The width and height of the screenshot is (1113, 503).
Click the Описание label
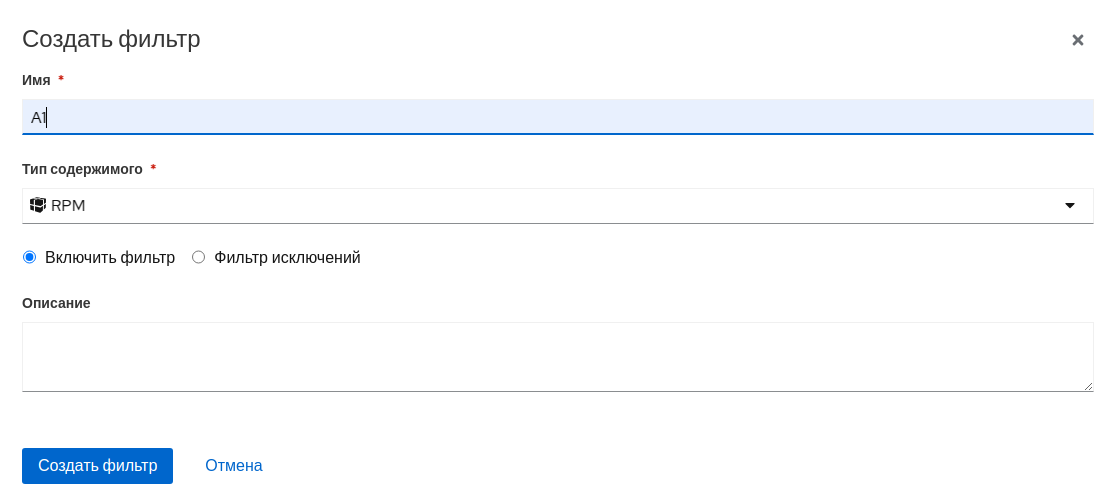(56, 303)
